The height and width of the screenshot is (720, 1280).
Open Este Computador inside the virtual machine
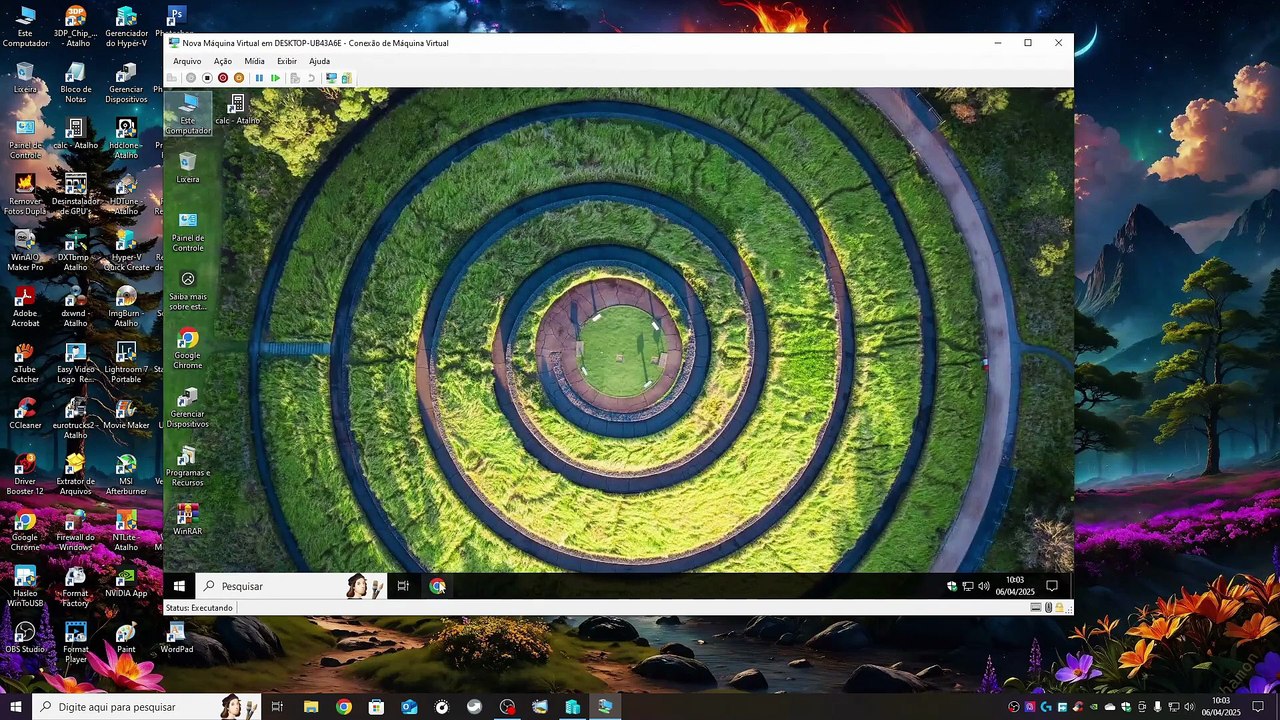click(188, 113)
